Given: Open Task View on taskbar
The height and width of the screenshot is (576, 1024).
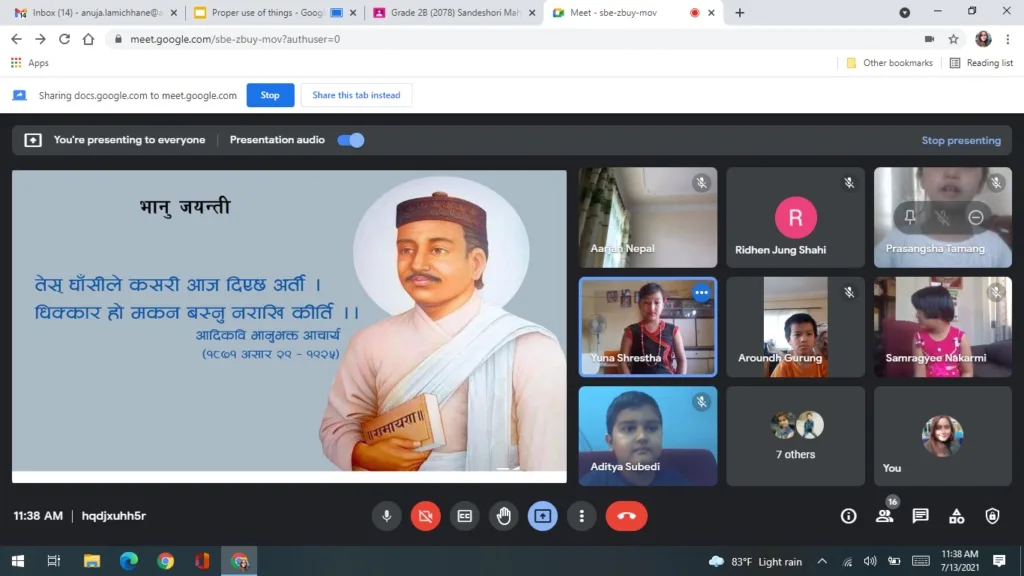Looking at the screenshot, I should 54,561.
